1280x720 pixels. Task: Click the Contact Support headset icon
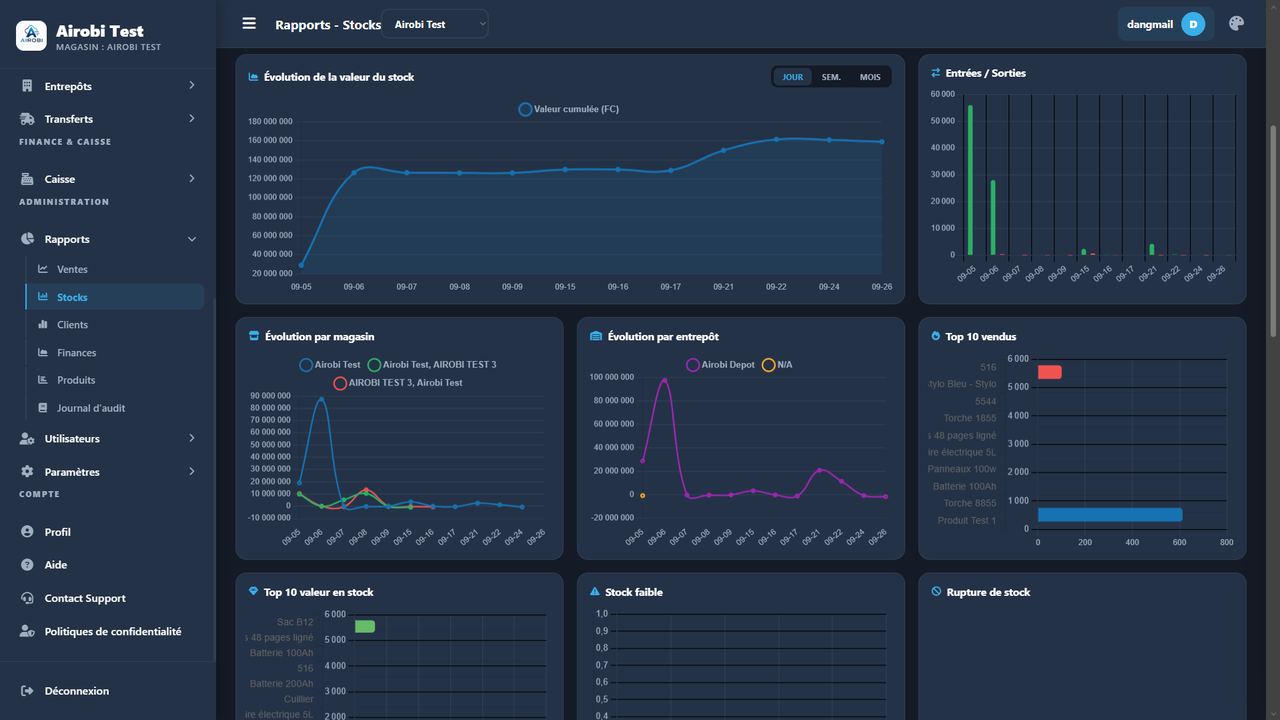click(27, 598)
